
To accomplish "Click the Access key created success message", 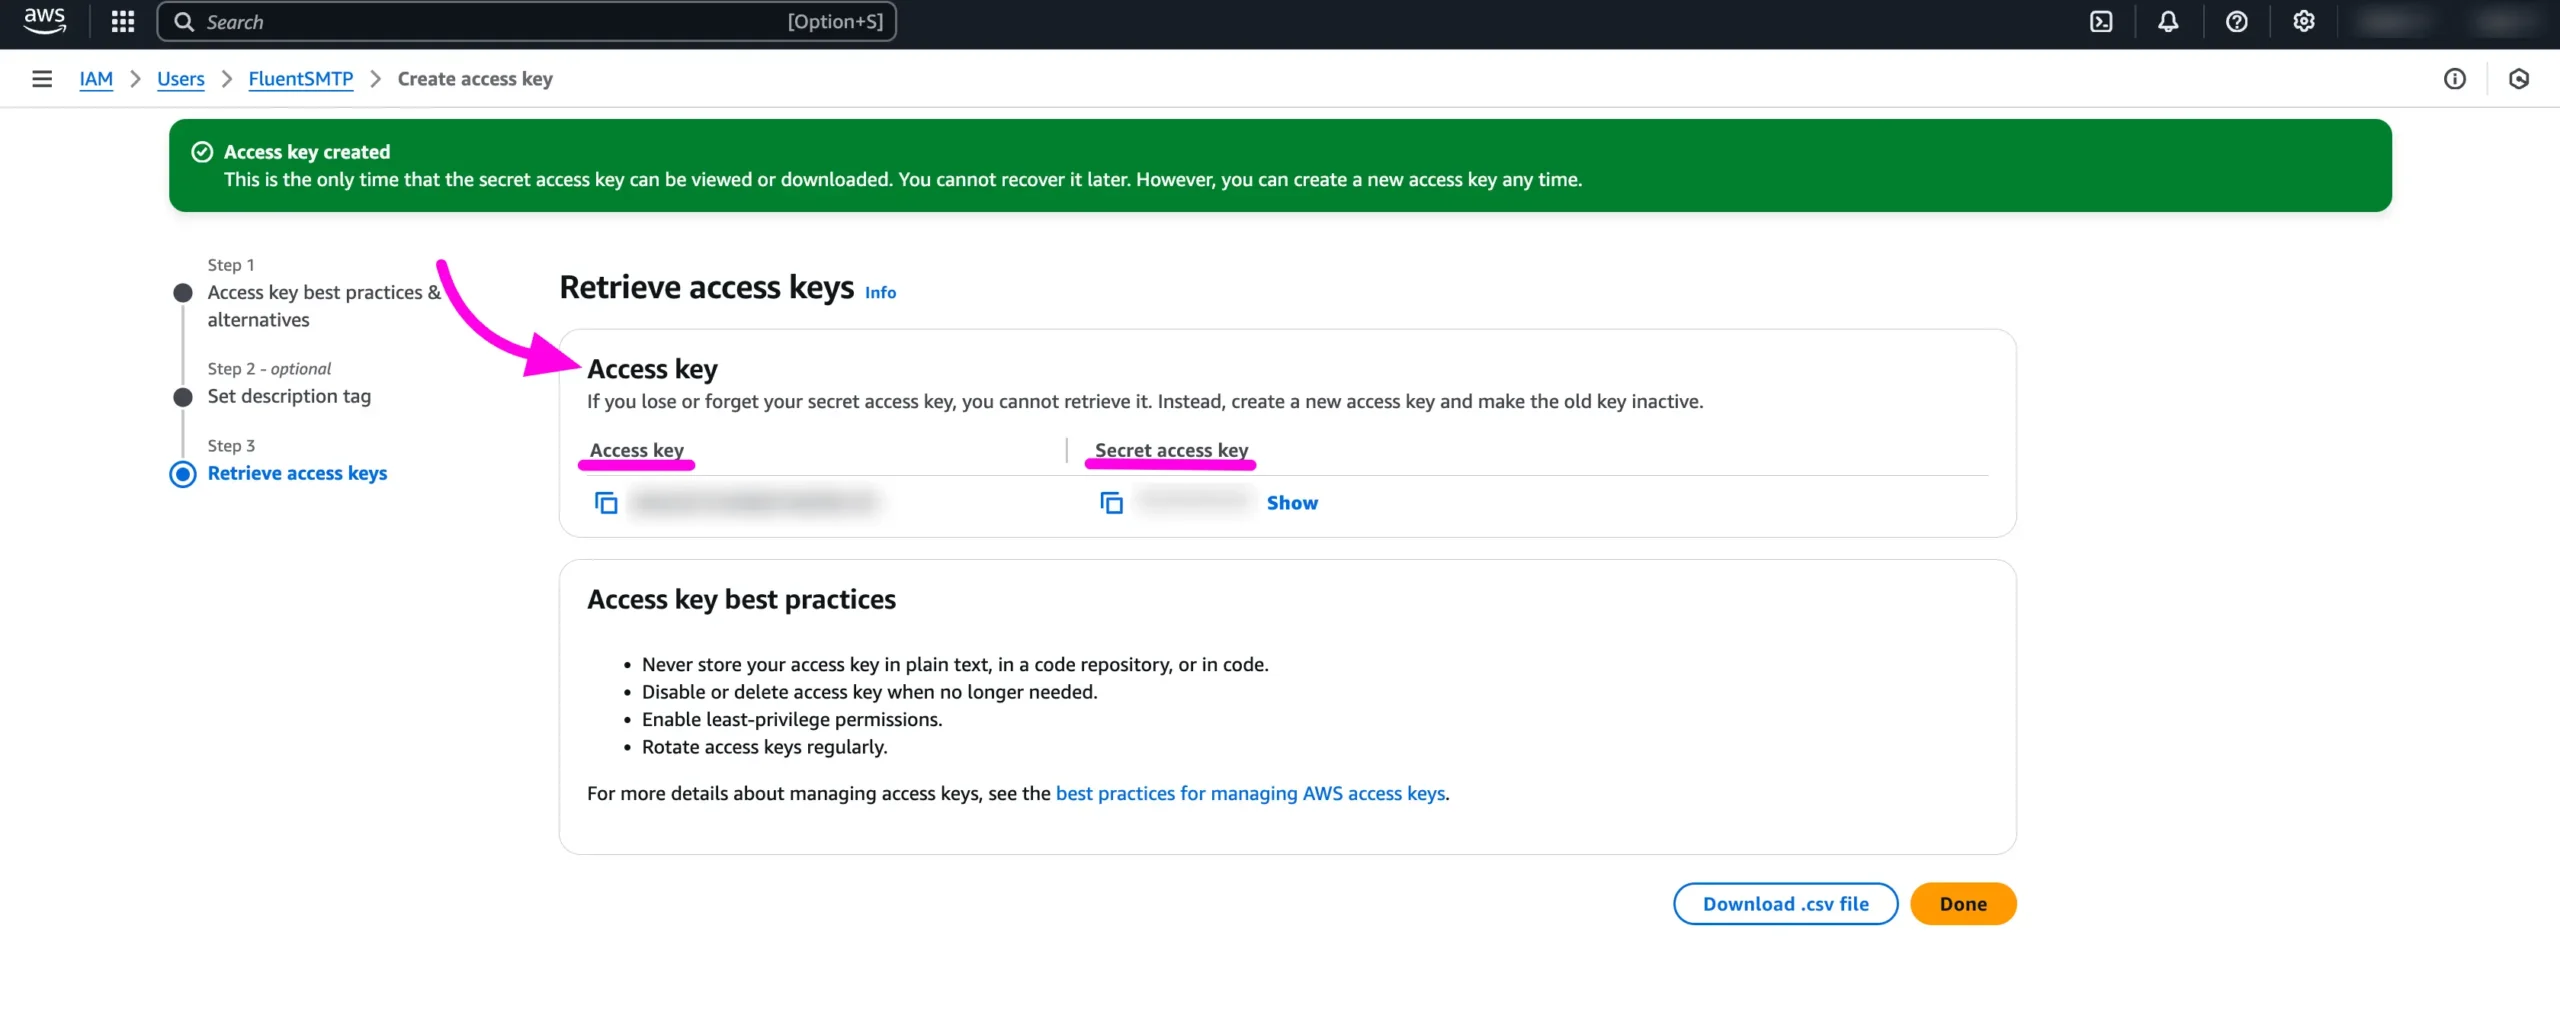I will pos(1280,165).
